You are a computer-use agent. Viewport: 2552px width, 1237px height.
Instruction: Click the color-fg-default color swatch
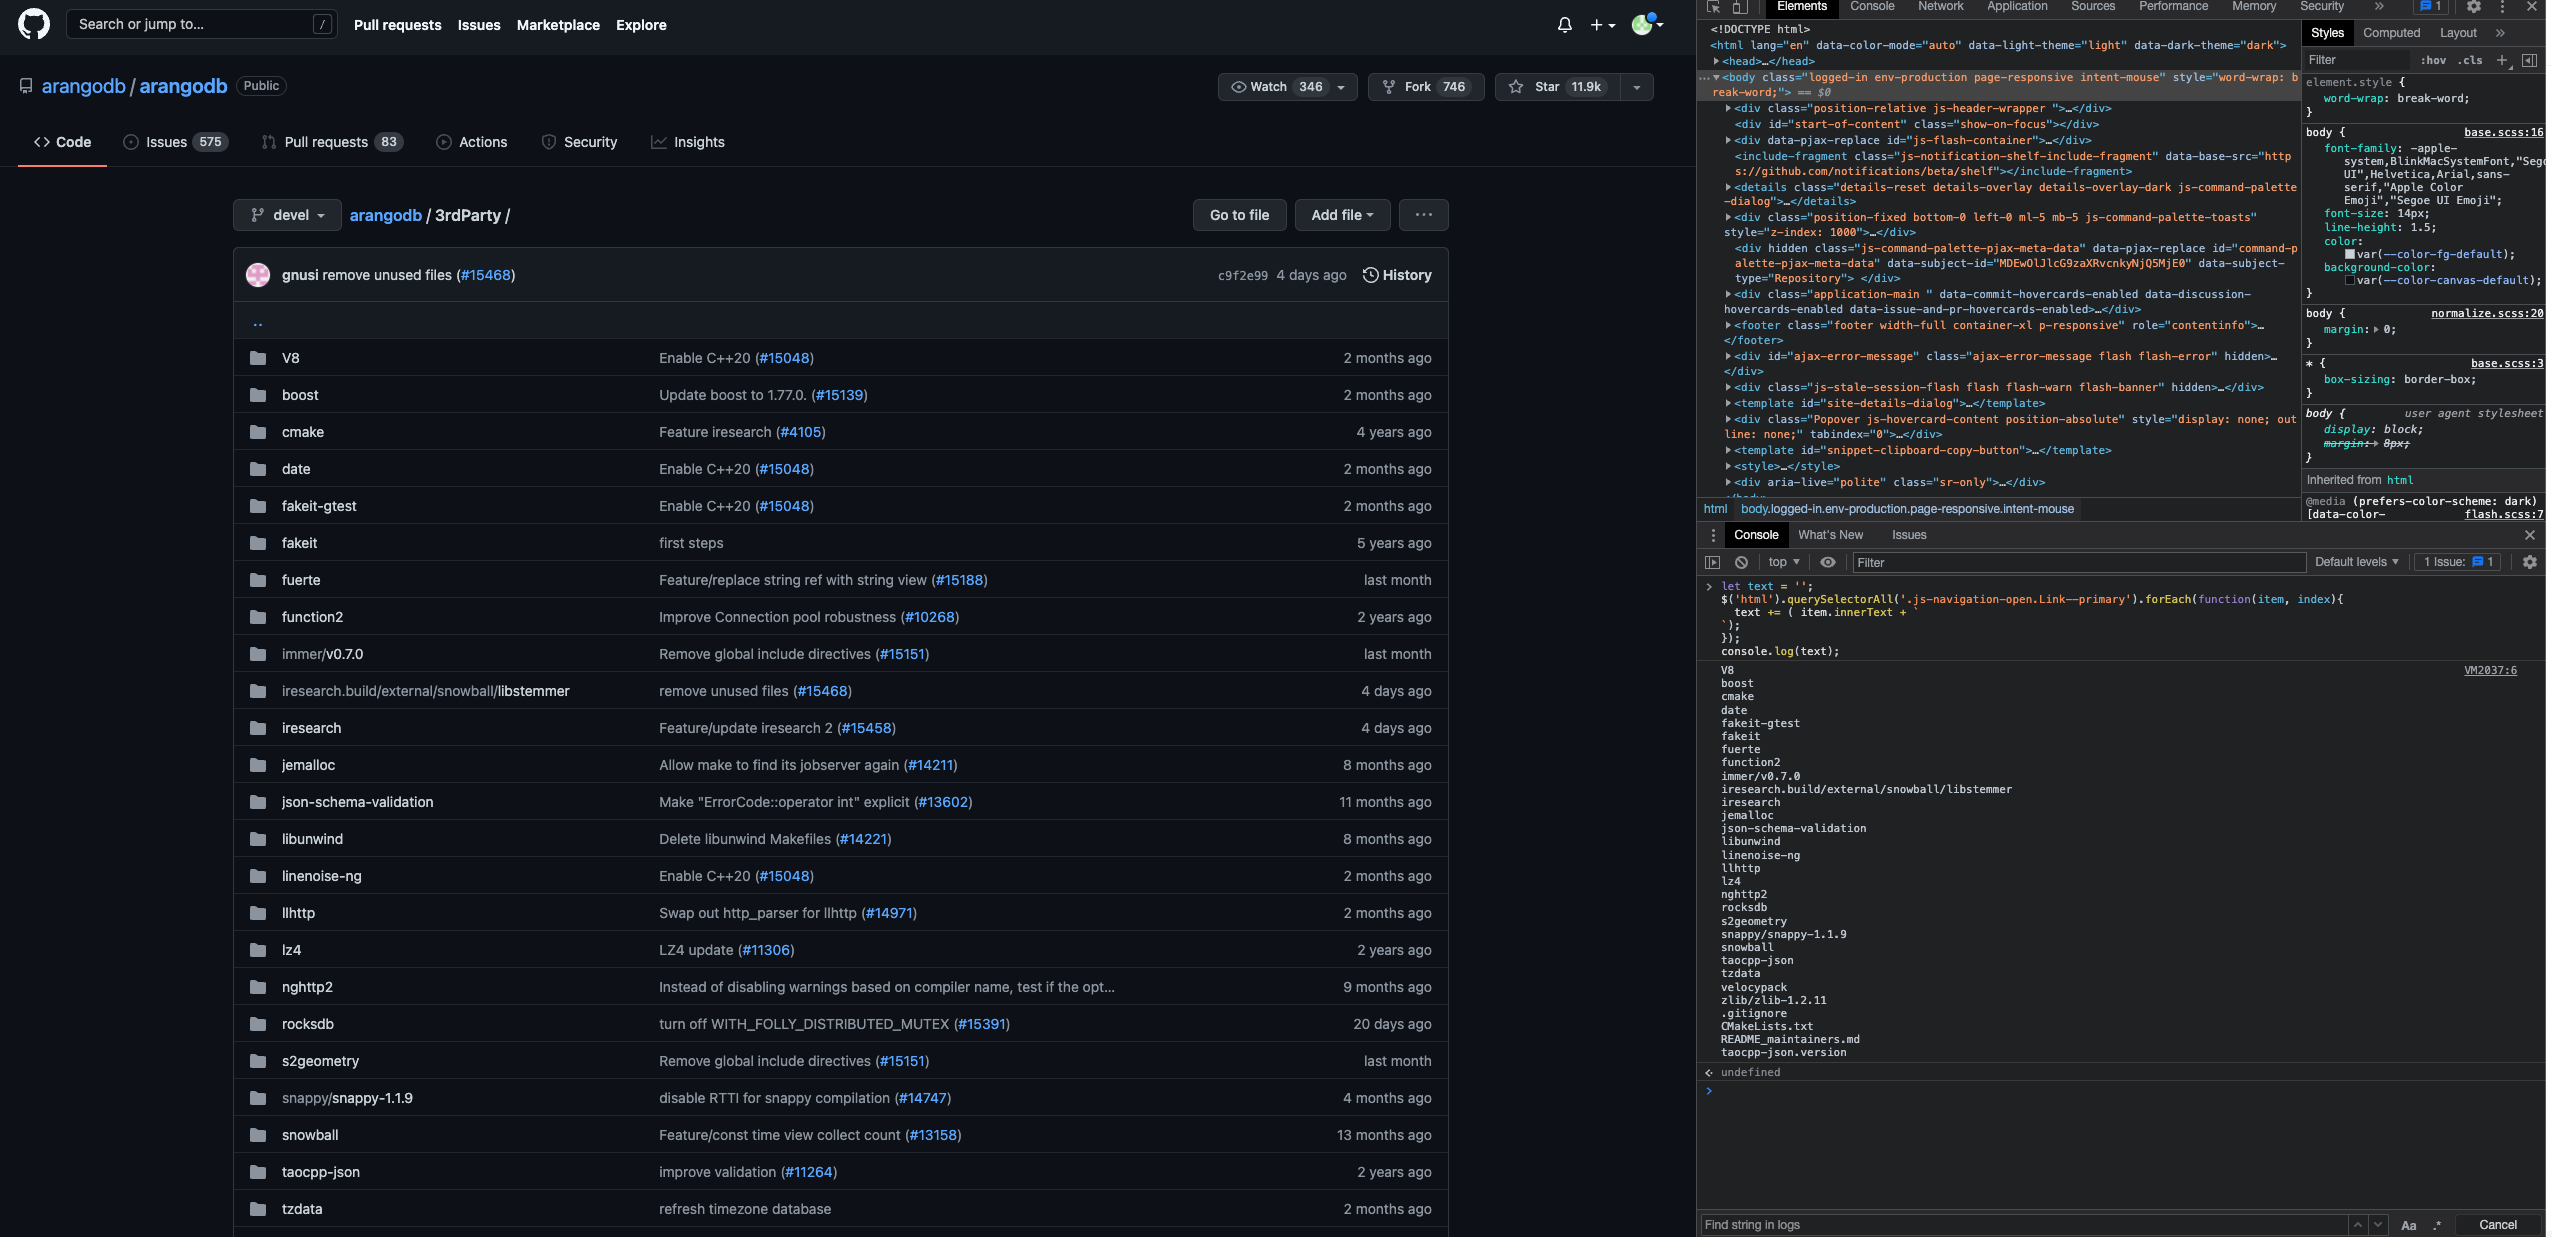2350,254
